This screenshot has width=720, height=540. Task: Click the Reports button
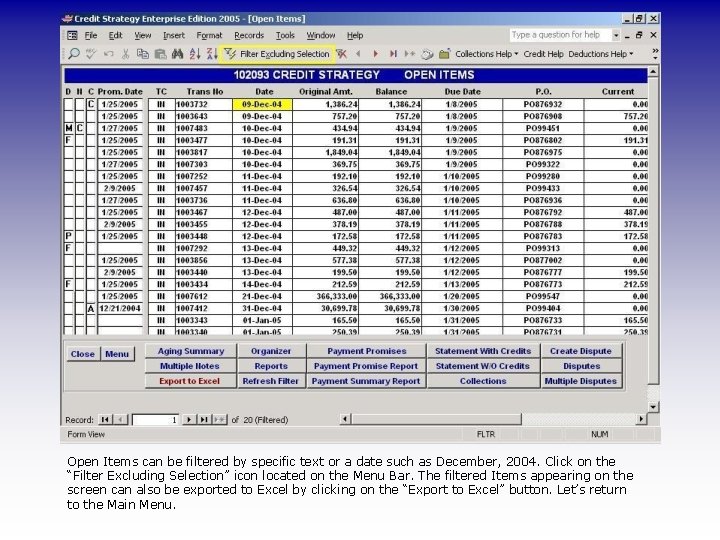point(271,366)
